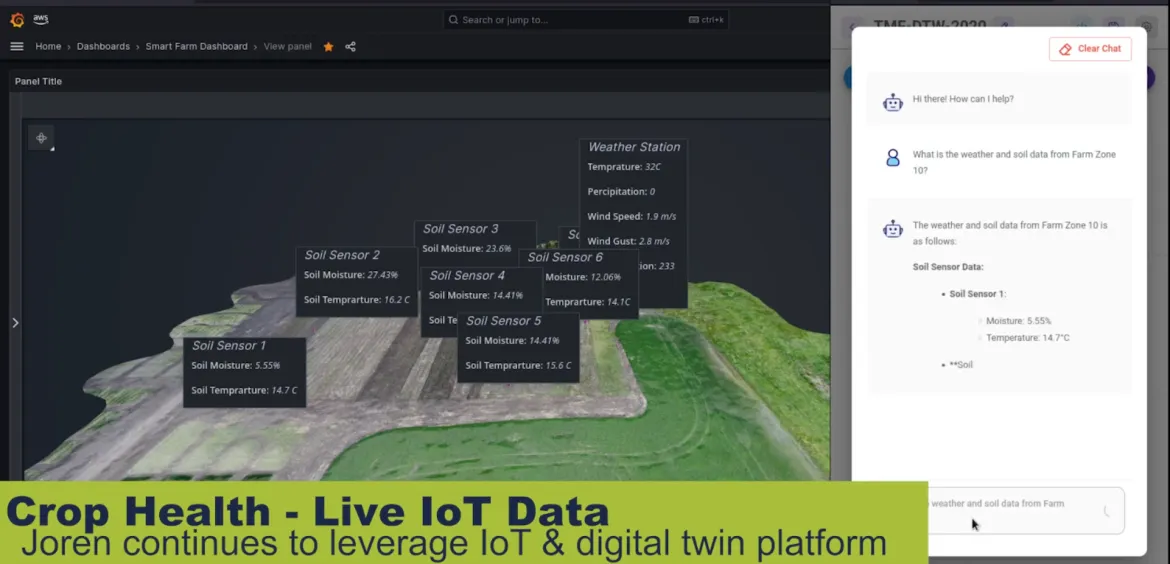Click the Grafana logo icon
The width and height of the screenshot is (1170, 564).
(x=16, y=19)
